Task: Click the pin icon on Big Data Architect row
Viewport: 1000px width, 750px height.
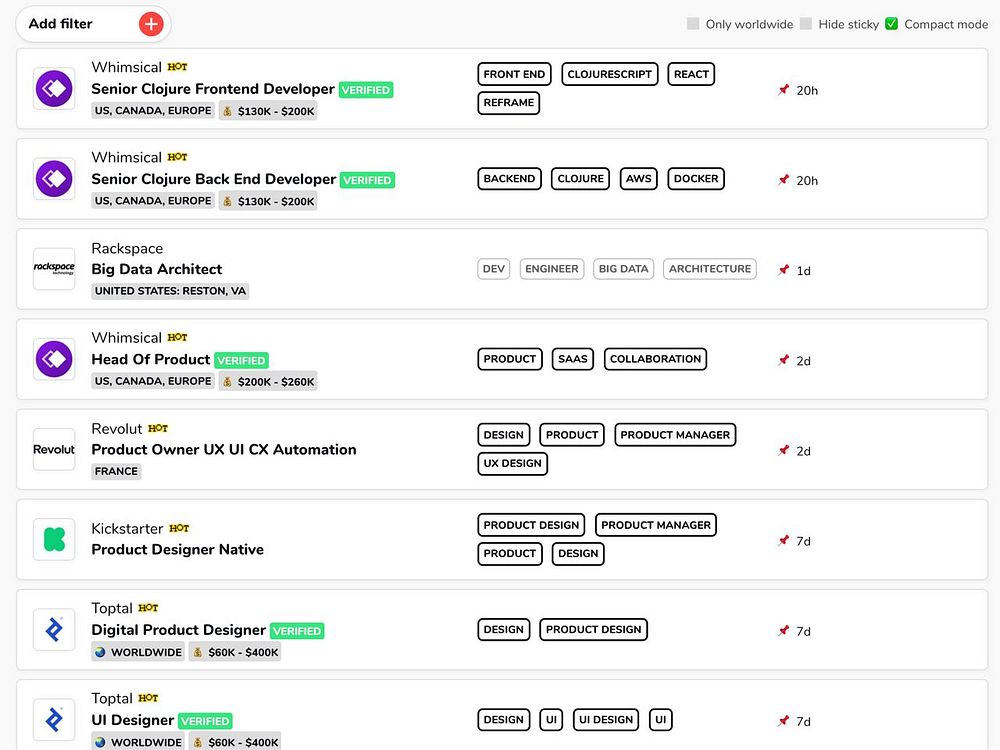Action: [x=784, y=270]
